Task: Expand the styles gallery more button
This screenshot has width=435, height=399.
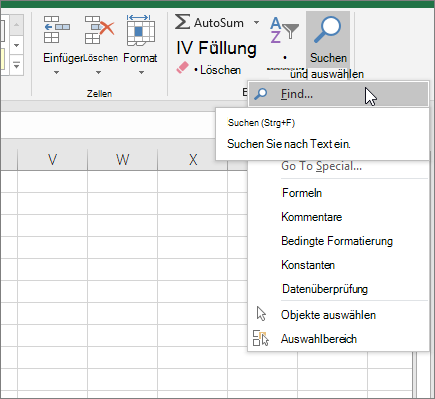Action: point(16,66)
